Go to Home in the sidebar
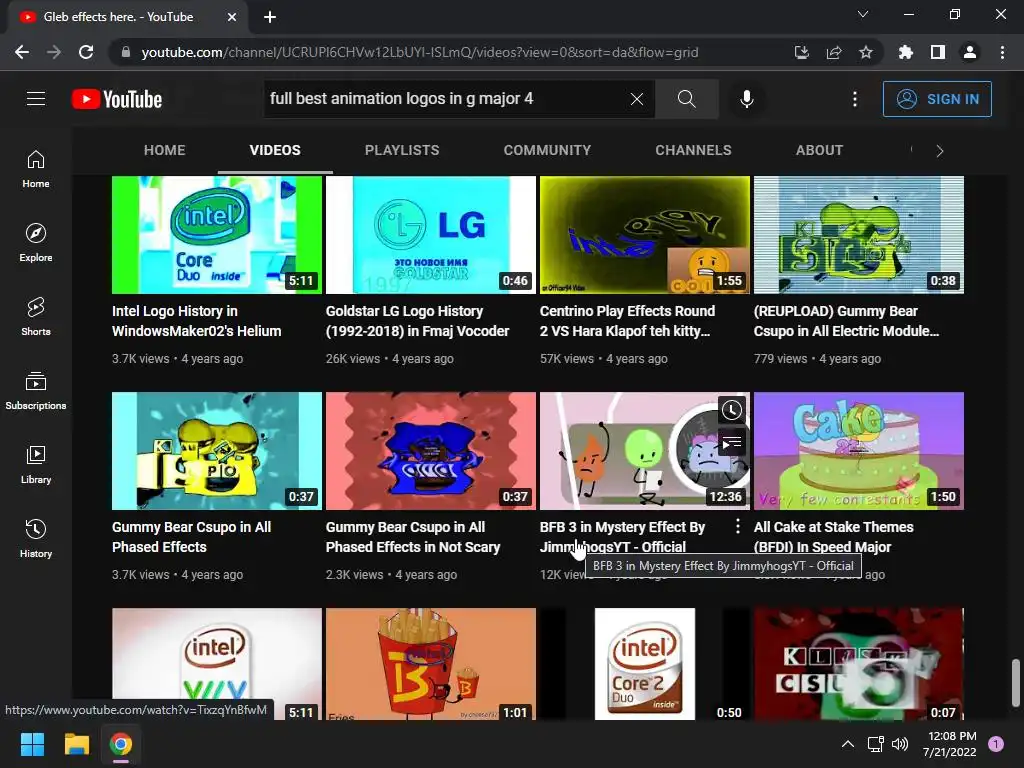The height and width of the screenshot is (768, 1024). coord(36,169)
